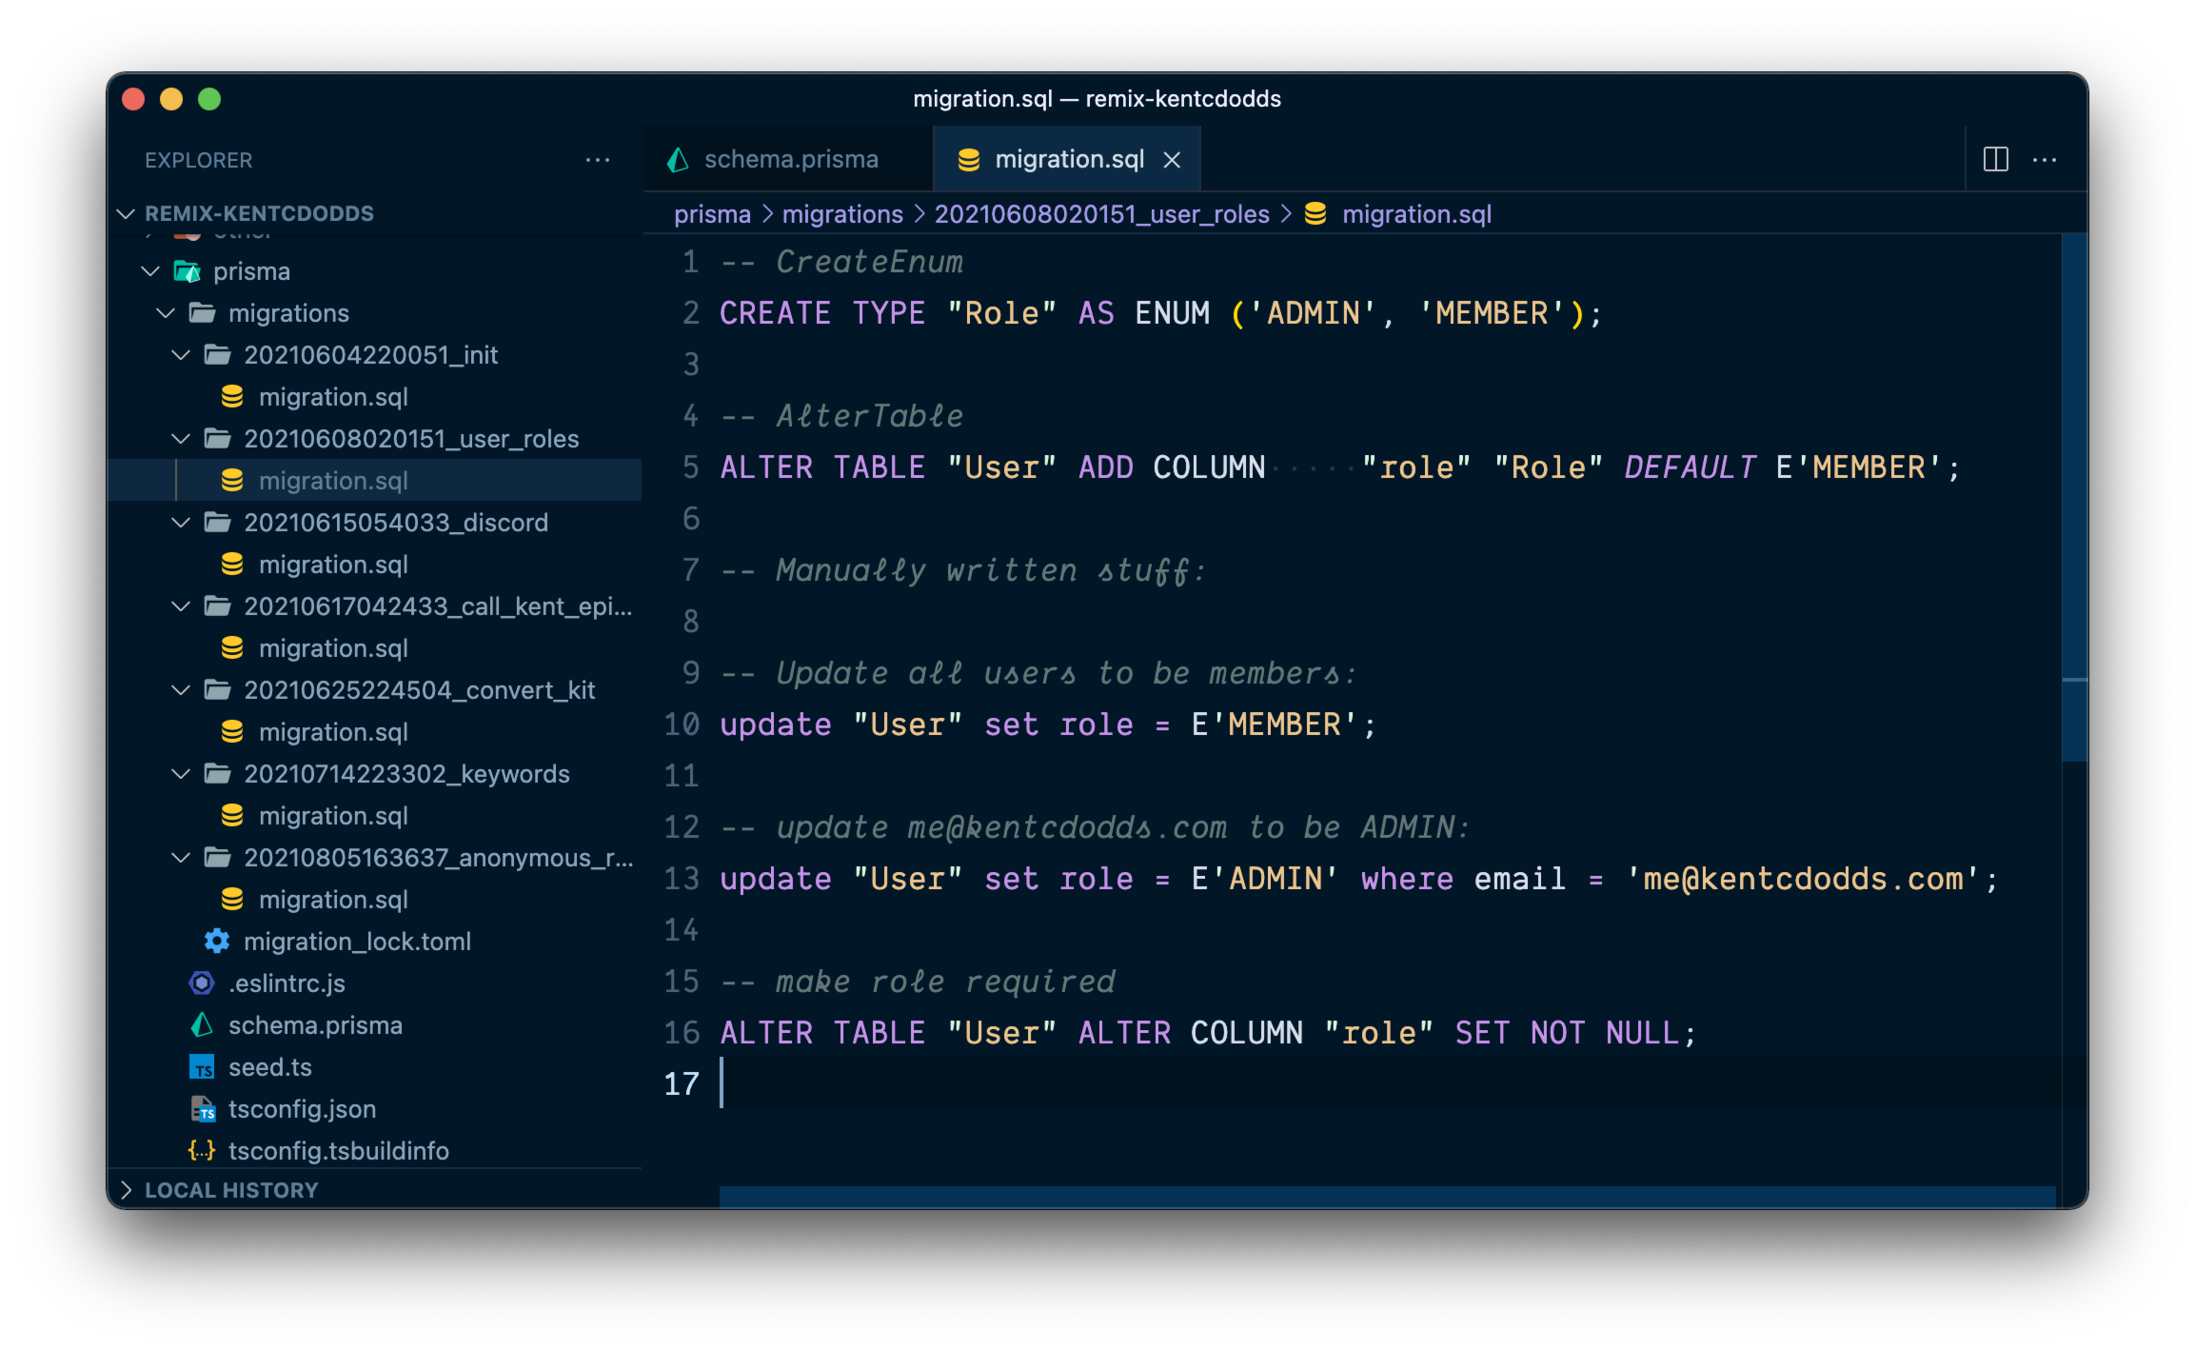Click the database icon in breadcrumb migration.sql
The image size is (2195, 1350).
[x=1315, y=214]
